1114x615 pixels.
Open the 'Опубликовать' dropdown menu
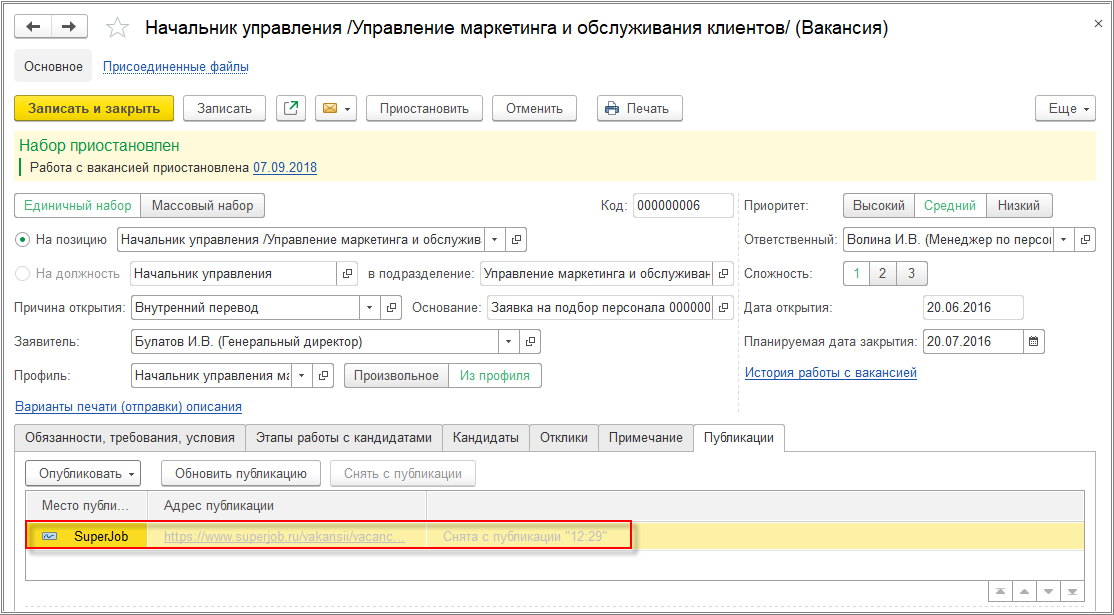tap(84, 473)
